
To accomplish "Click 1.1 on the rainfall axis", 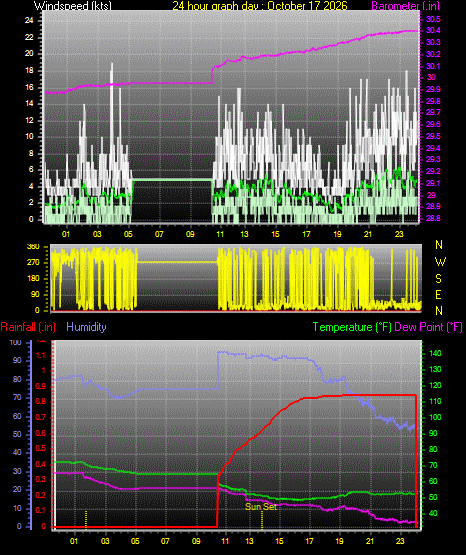I will tap(41, 355).
